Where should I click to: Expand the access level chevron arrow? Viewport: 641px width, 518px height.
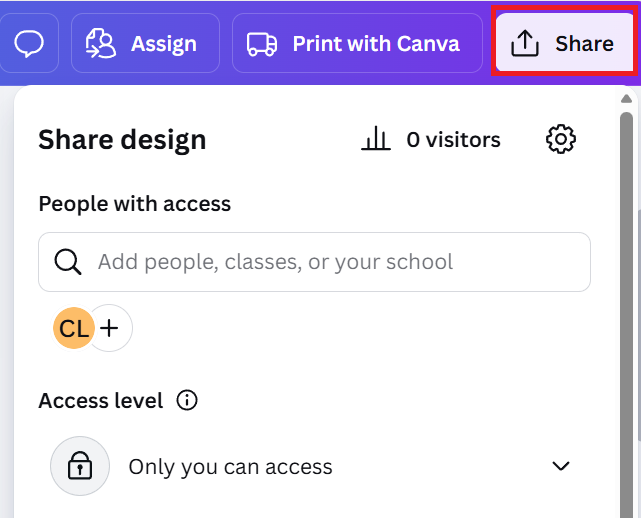coord(561,466)
